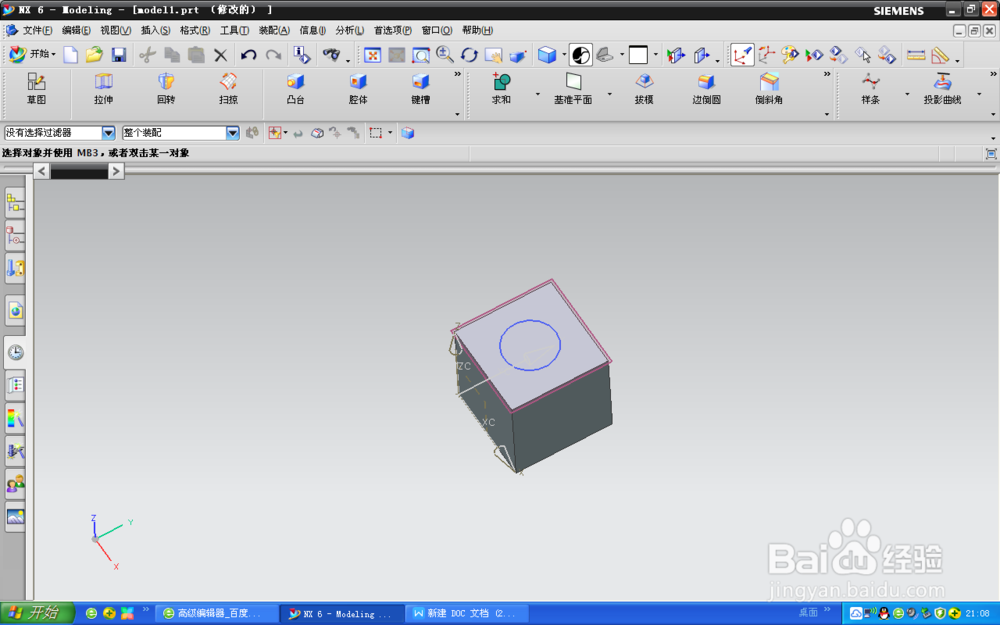
Task: Switch to 新建 DOC 文档 taskbar window
Action: [468, 613]
